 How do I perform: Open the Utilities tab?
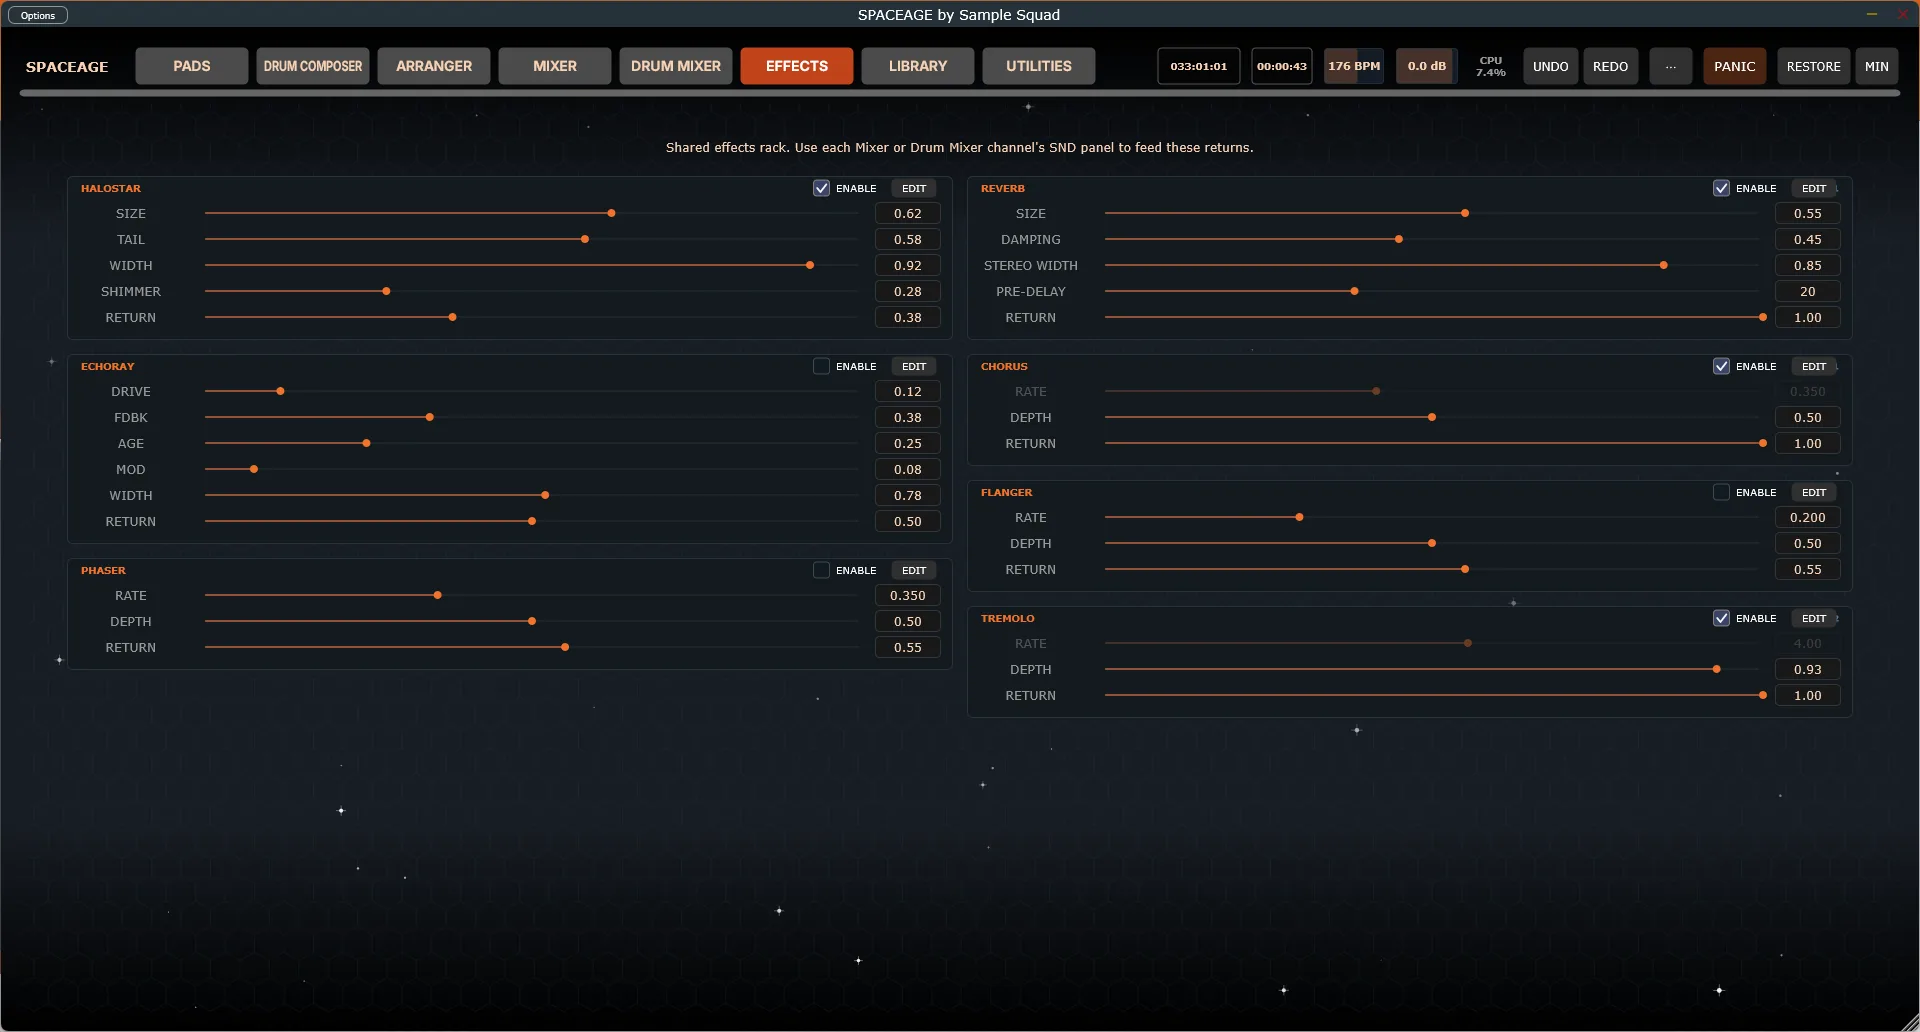(x=1039, y=66)
